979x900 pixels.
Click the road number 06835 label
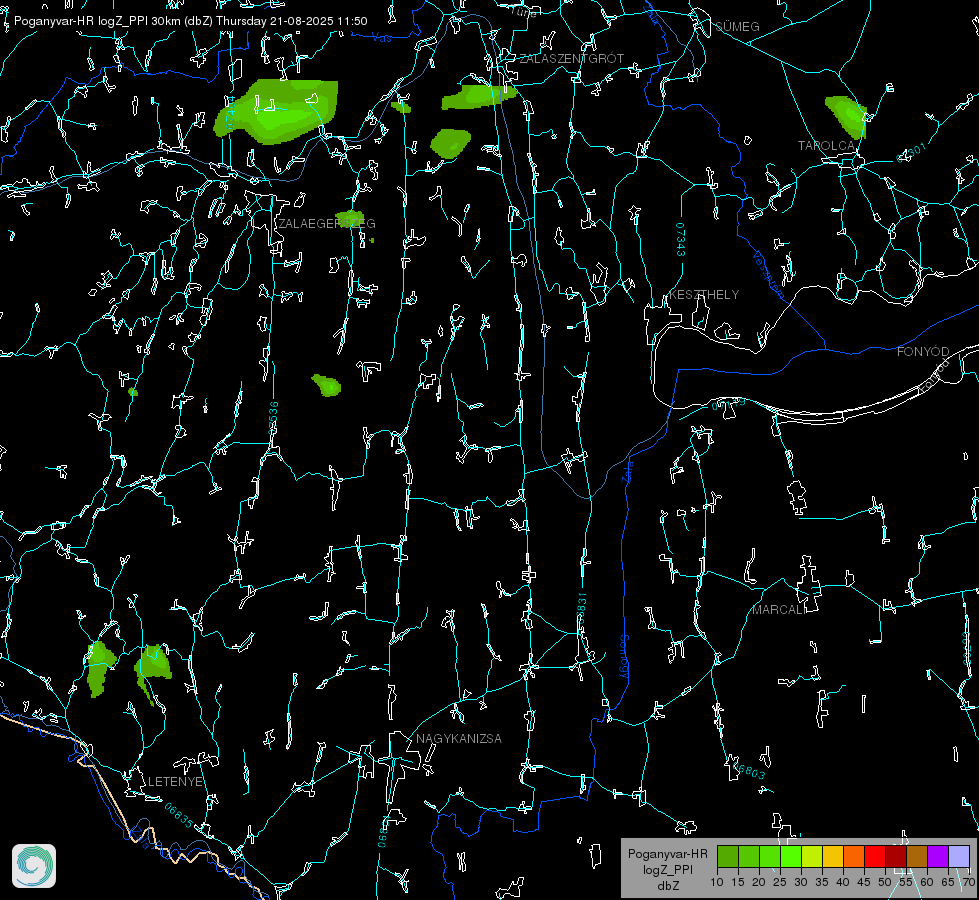[179, 815]
